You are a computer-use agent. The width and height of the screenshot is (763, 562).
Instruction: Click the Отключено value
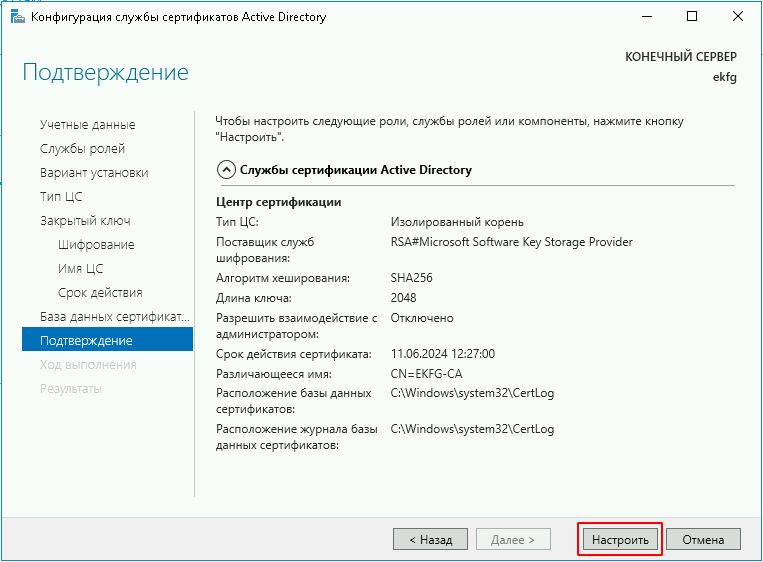pos(422,318)
